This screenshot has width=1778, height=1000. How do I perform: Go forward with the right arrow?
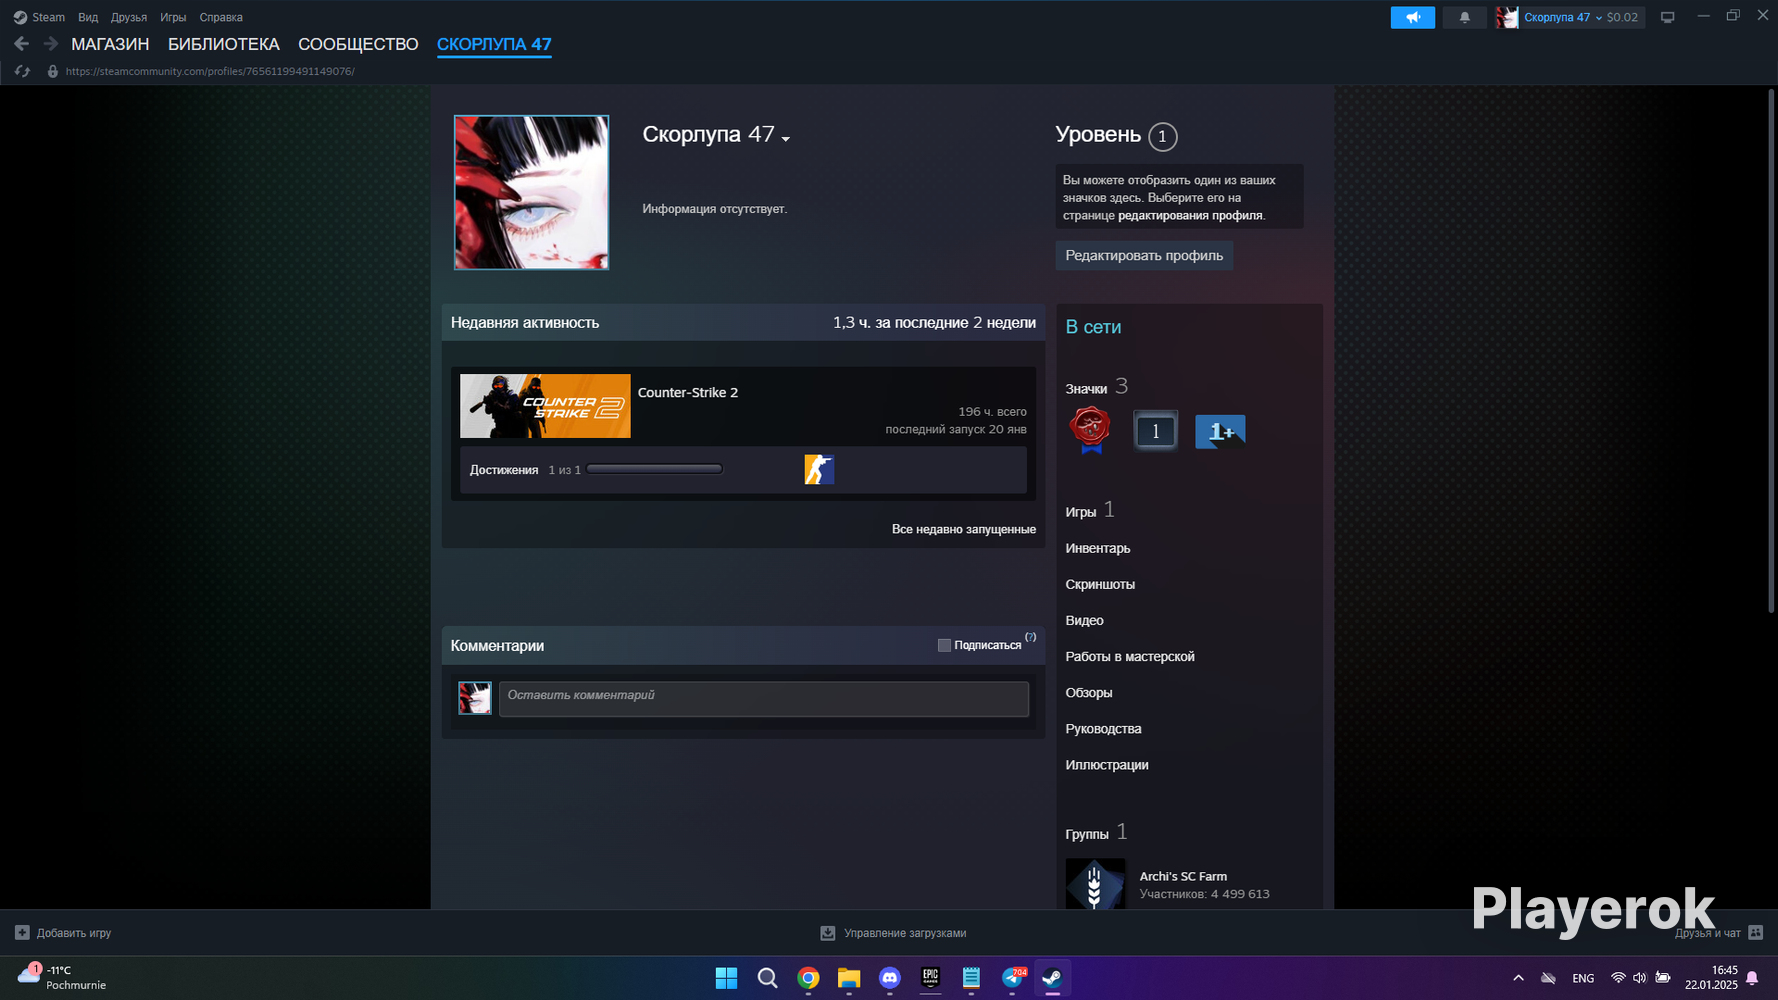click(50, 44)
